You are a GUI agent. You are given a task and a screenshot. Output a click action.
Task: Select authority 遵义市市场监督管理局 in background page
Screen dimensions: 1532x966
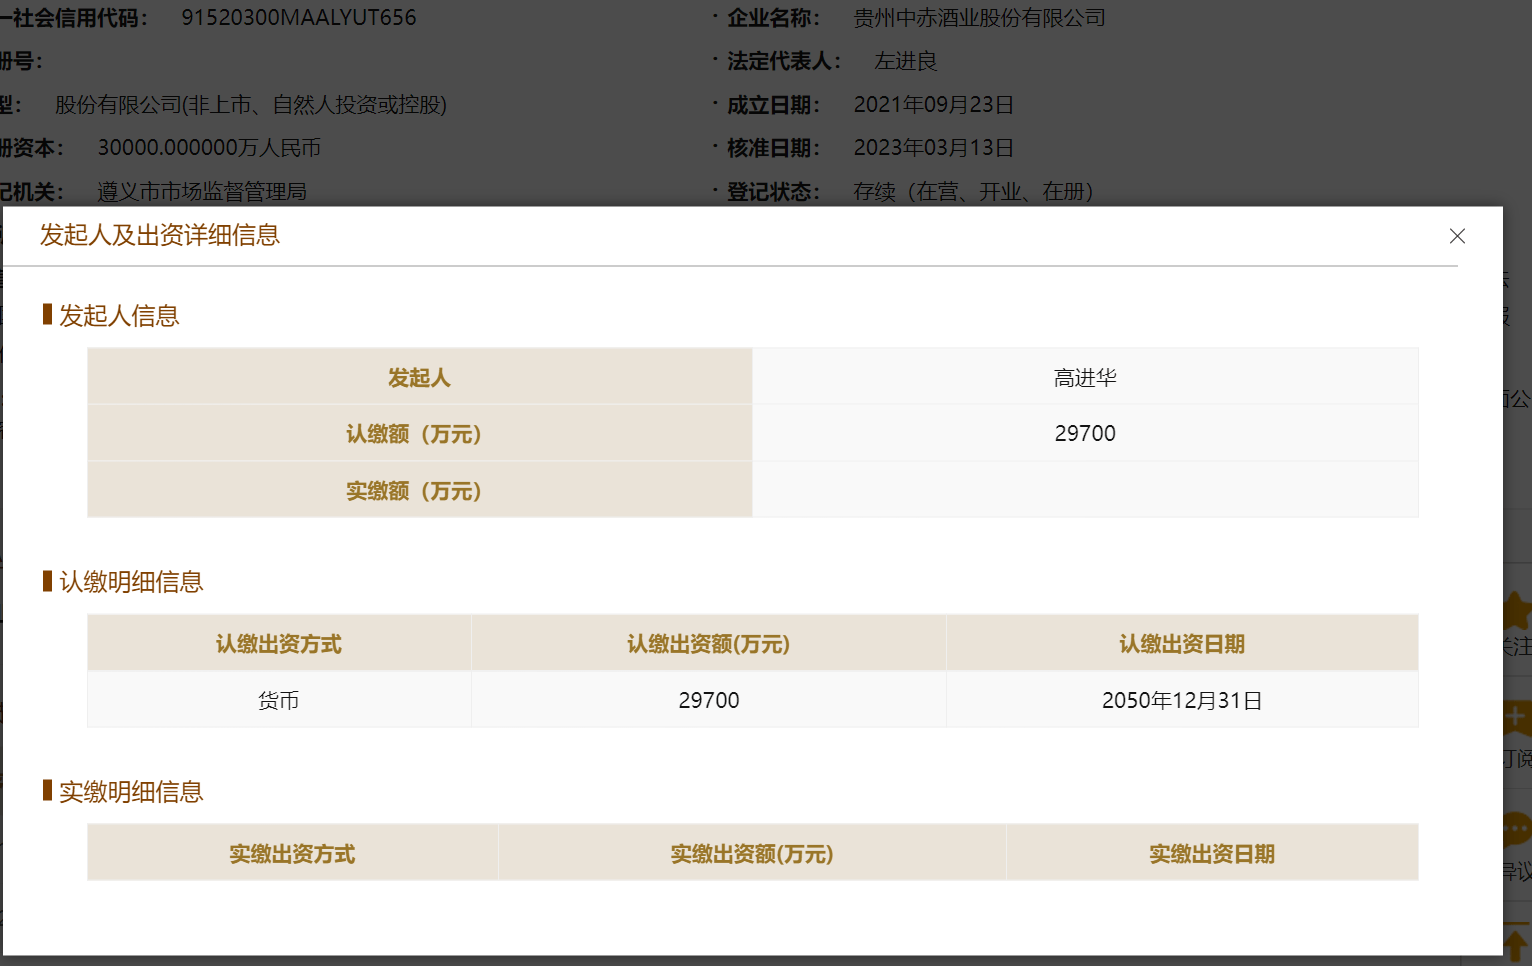coord(202,191)
